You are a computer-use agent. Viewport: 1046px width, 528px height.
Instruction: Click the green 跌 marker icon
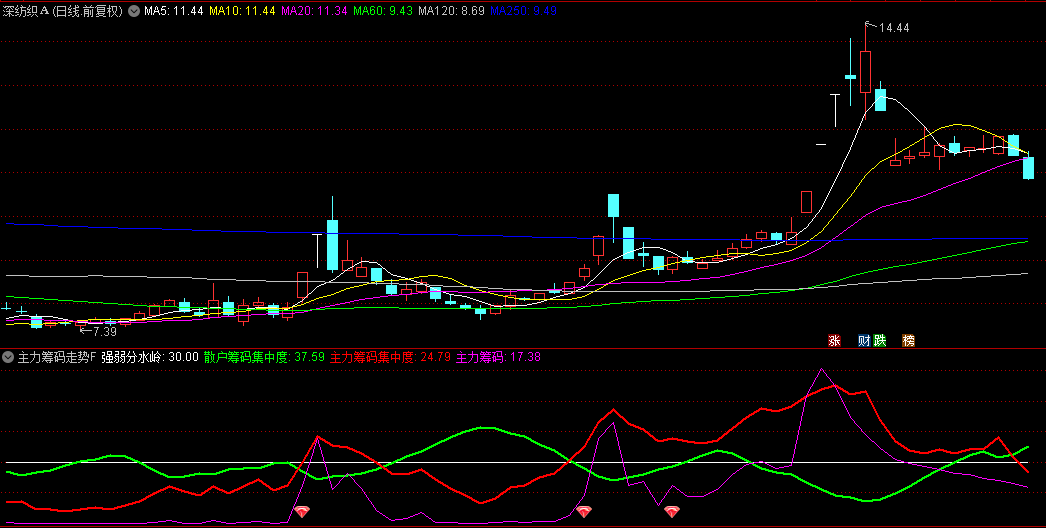coord(880,340)
